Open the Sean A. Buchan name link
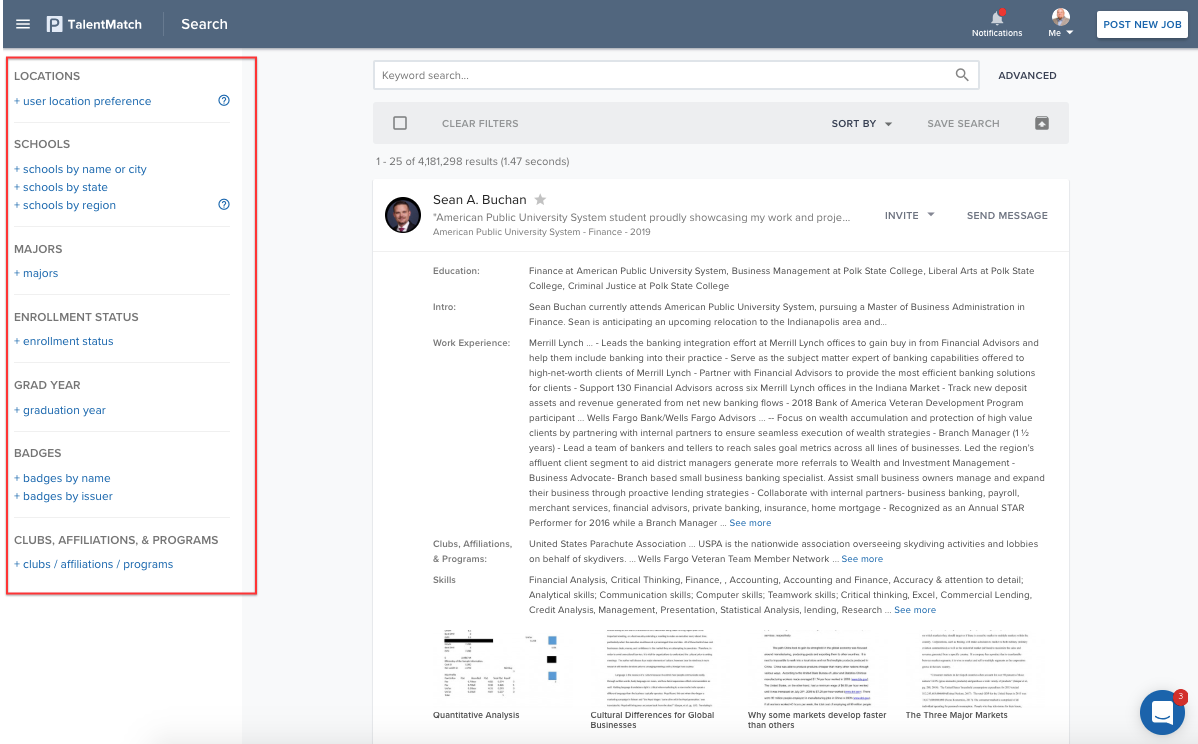 479,199
